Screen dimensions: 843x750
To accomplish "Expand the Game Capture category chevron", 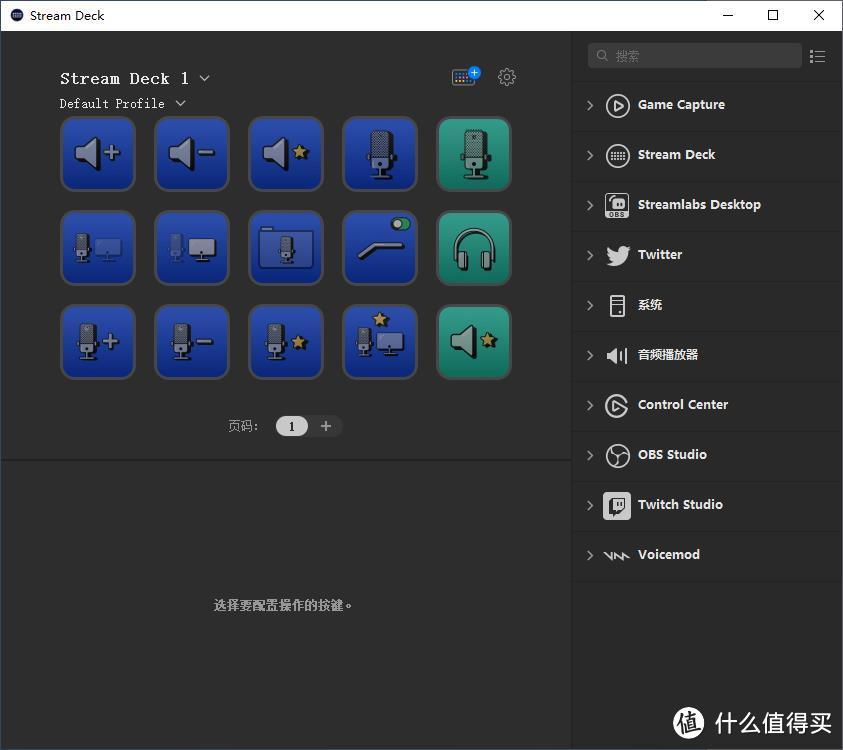I will 590,105.
